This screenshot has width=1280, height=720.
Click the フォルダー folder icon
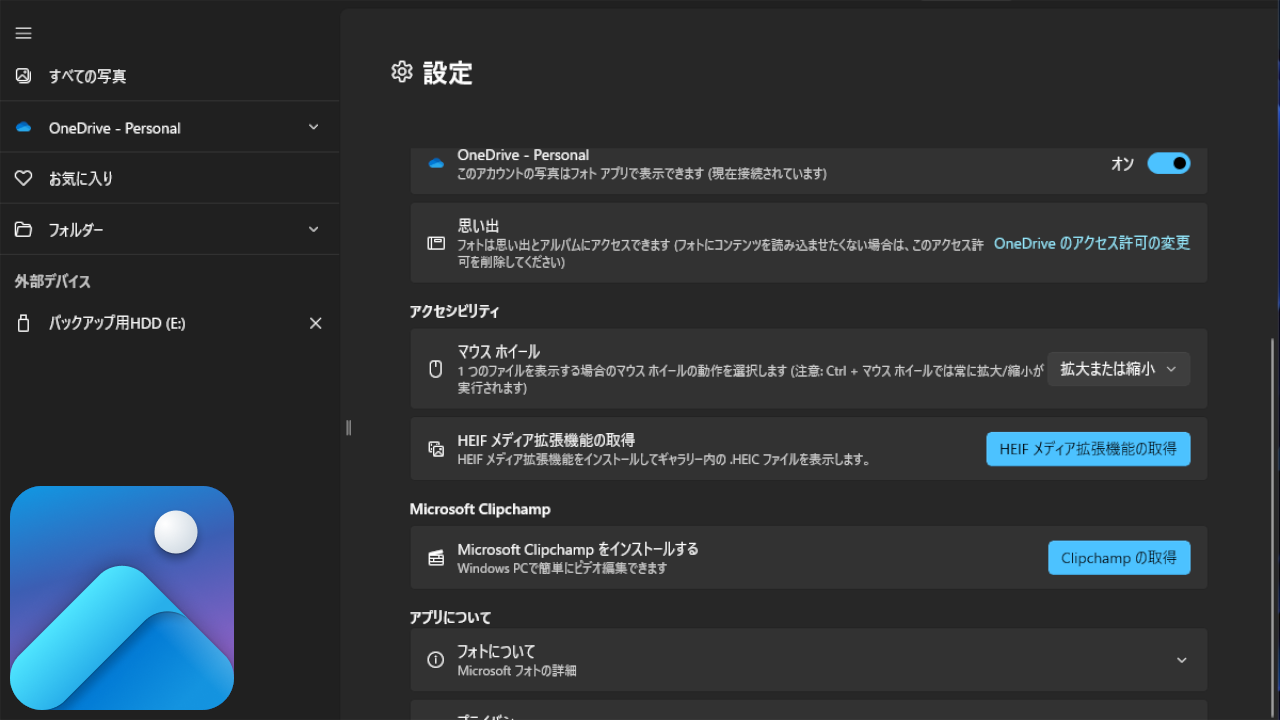click(x=23, y=229)
